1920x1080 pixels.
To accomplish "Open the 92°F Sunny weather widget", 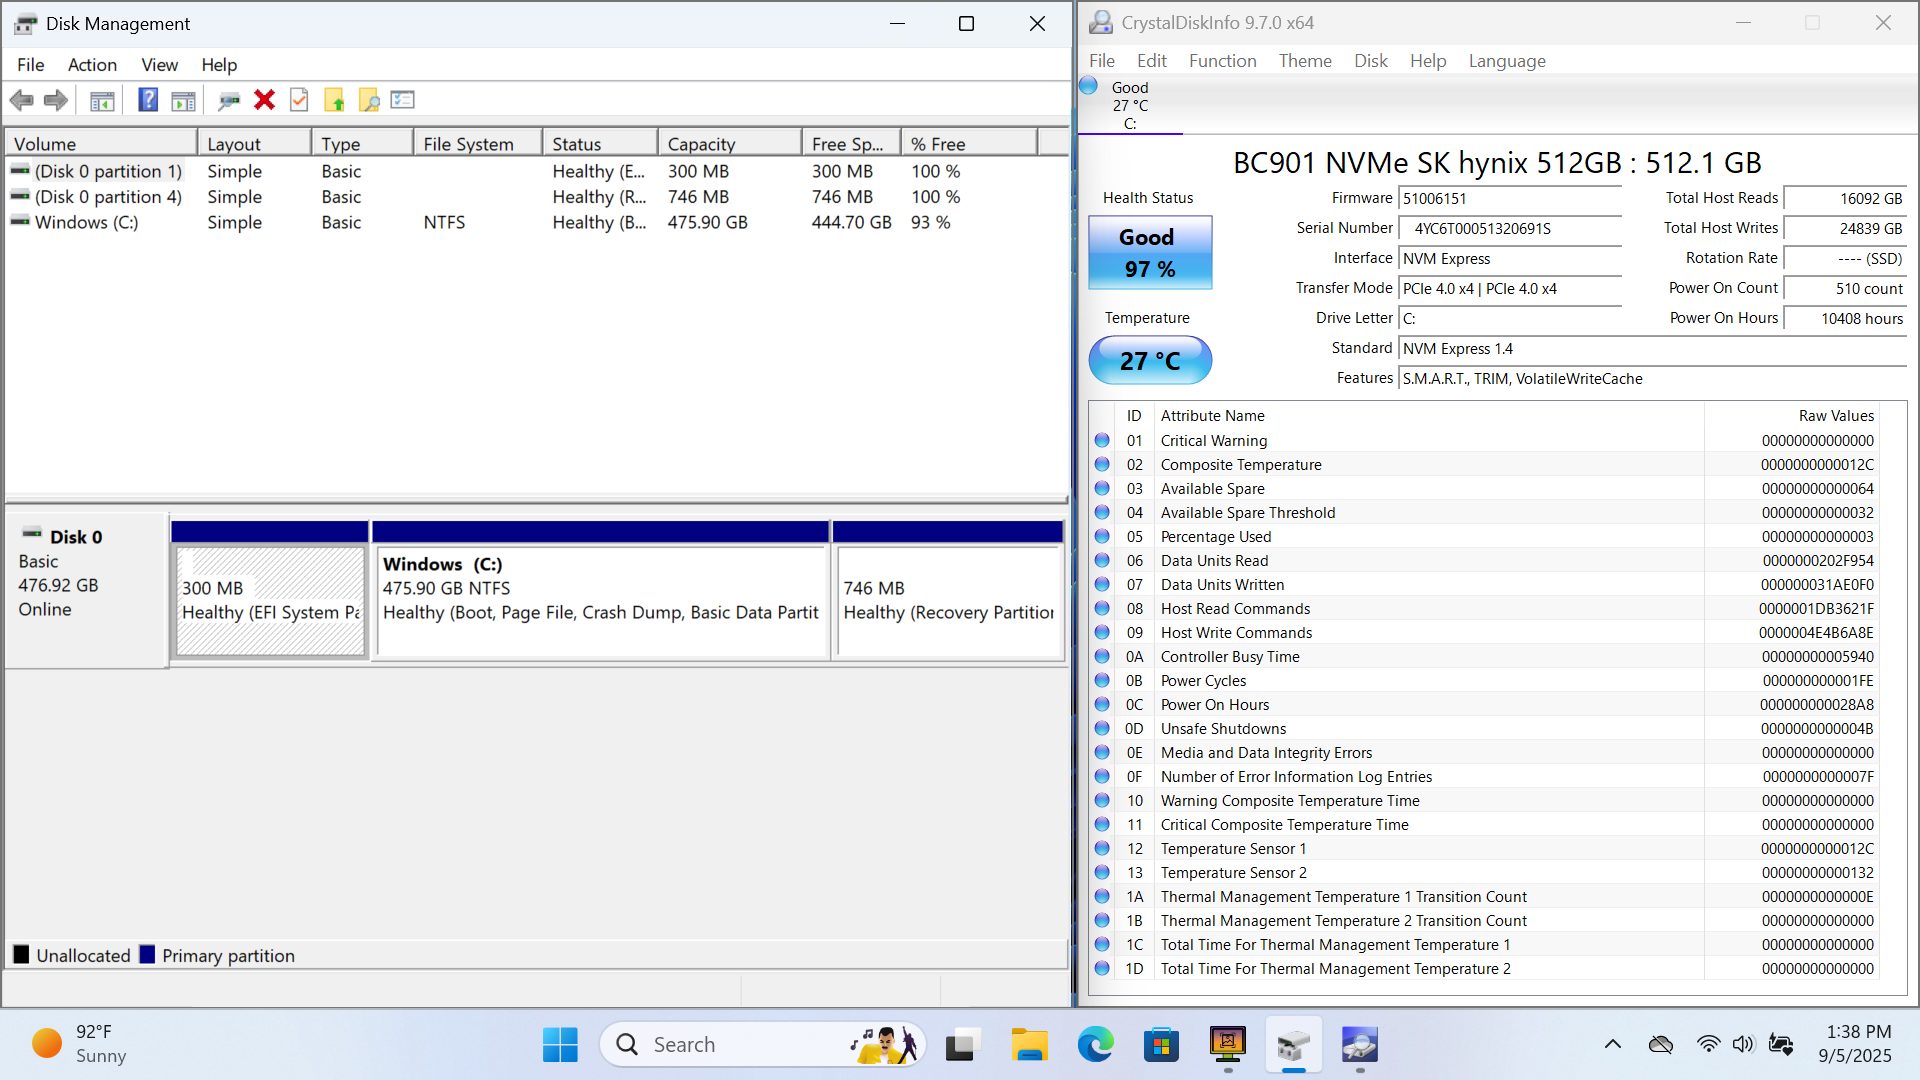I will coord(80,1044).
